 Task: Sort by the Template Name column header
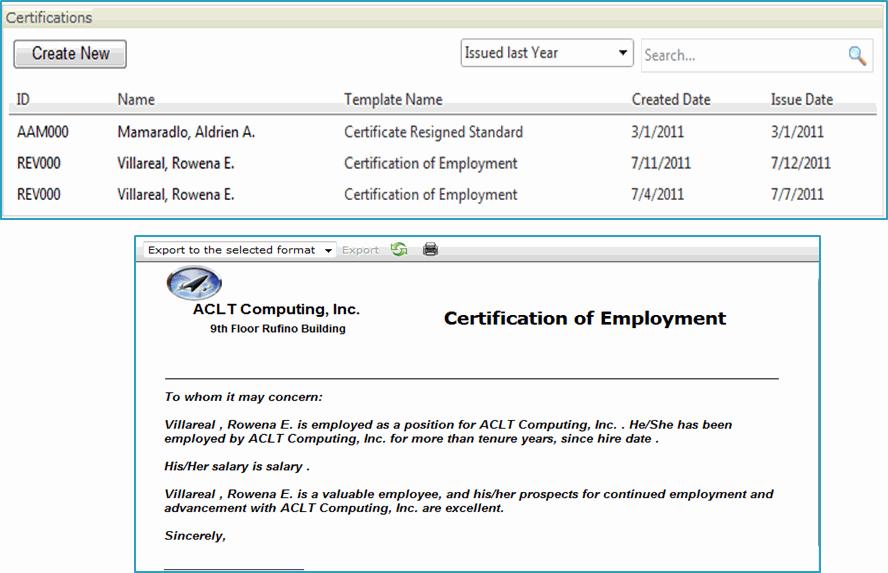pyautogui.click(x=393, y=100)
